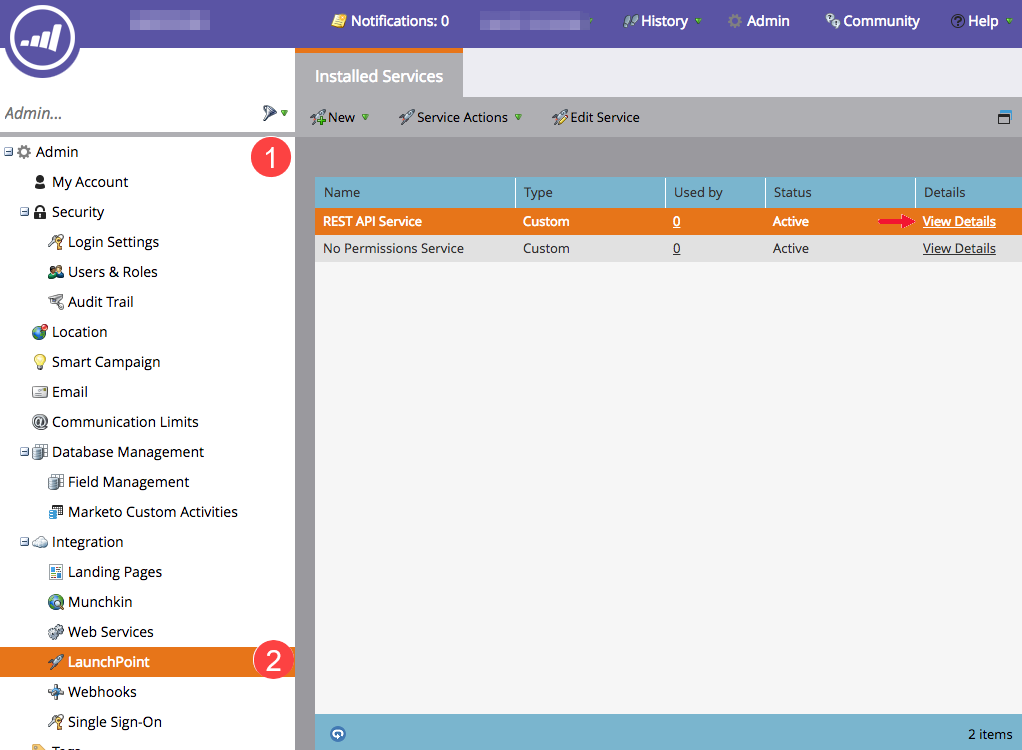Select My Account in the tree
The height and width of the screenshot is (750, 1022).
pos(90,182)
